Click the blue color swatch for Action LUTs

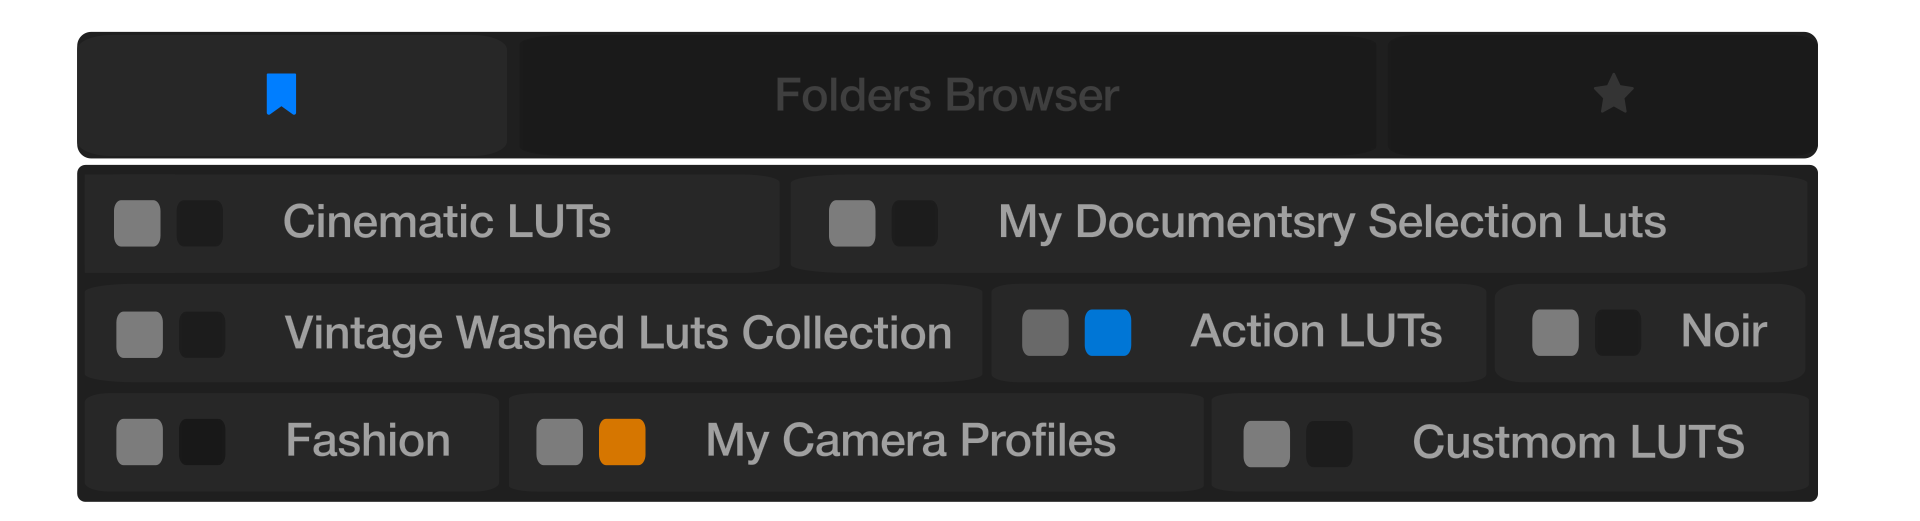[1108, 333]
